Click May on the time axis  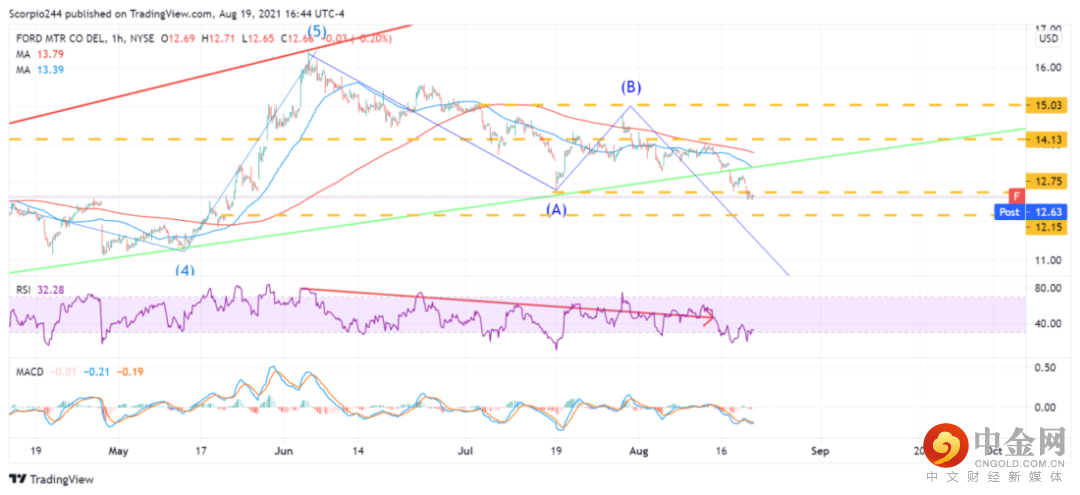(x=118, y=452)
